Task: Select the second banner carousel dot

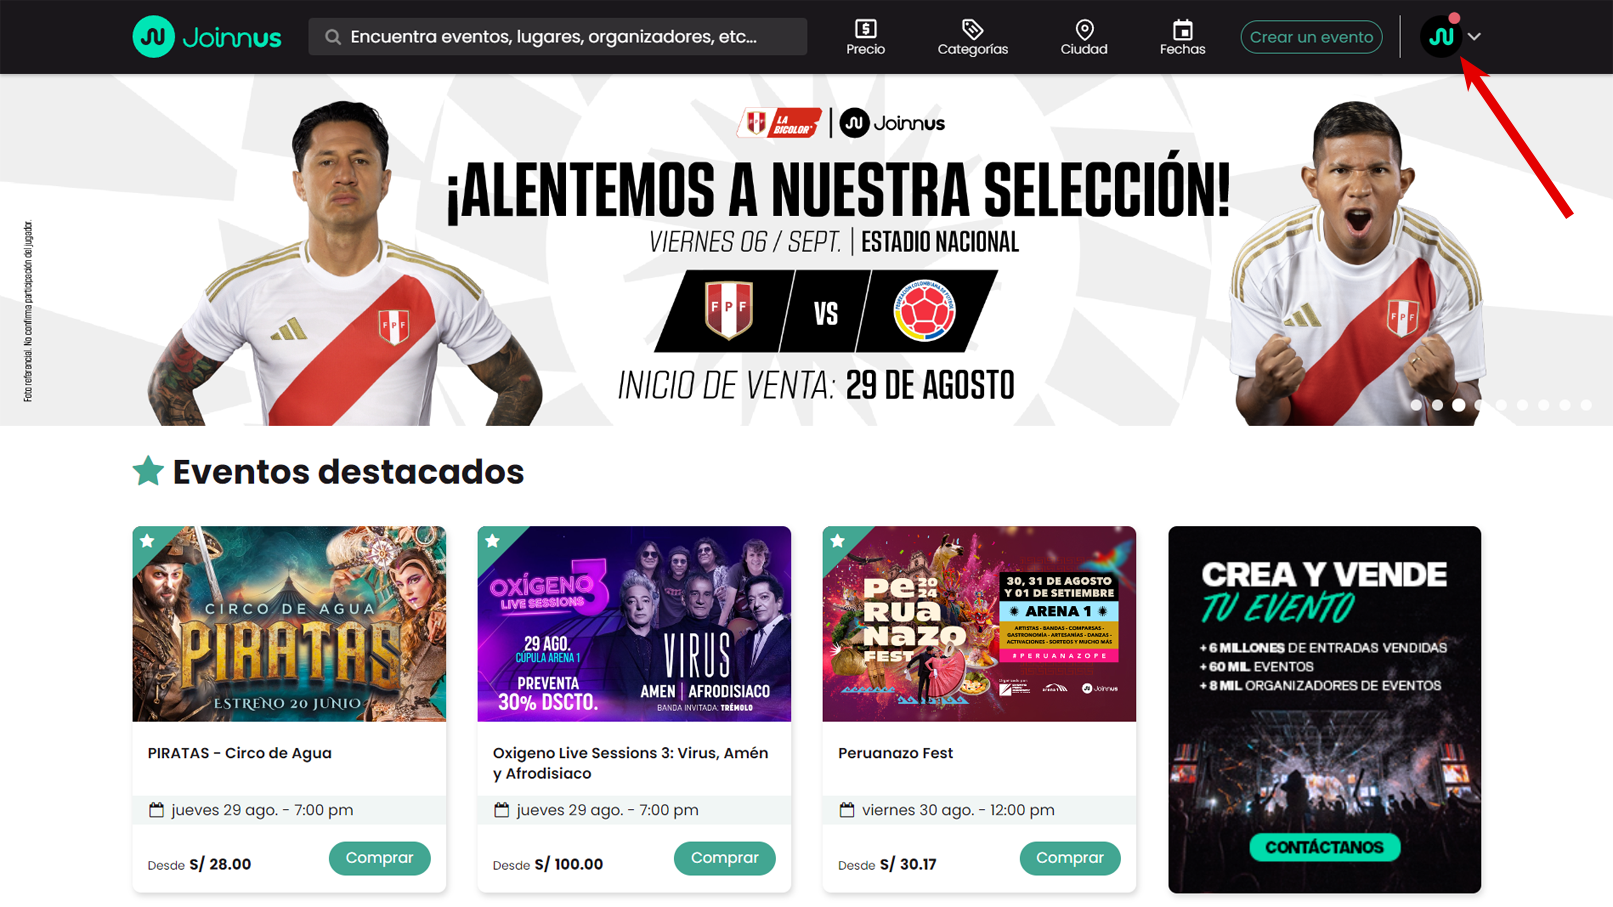Action: (1437, 405)
